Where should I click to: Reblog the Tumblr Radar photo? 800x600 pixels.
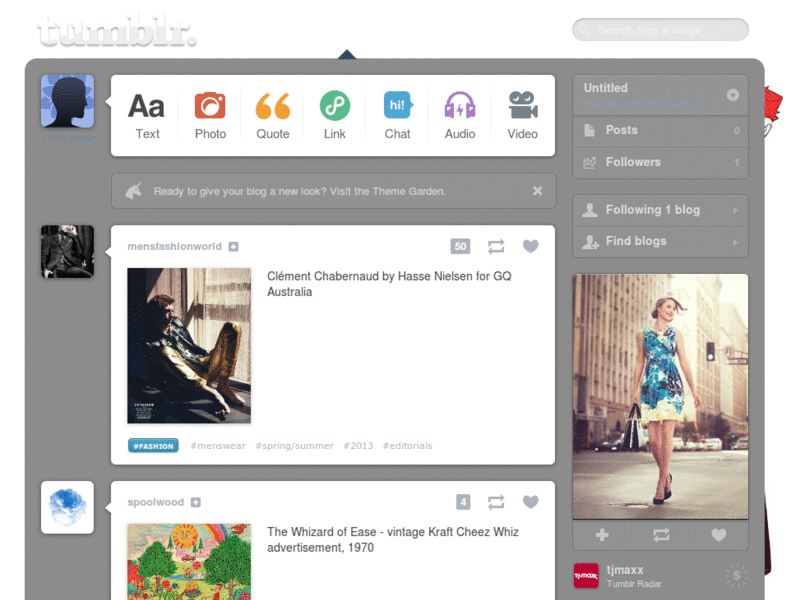[661, 535]
